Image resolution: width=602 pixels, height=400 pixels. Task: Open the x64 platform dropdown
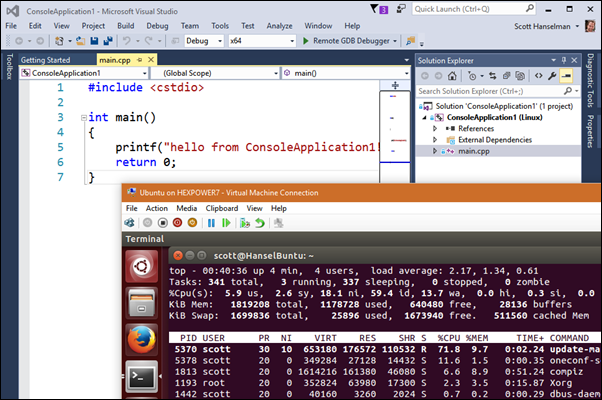[292, 41]
